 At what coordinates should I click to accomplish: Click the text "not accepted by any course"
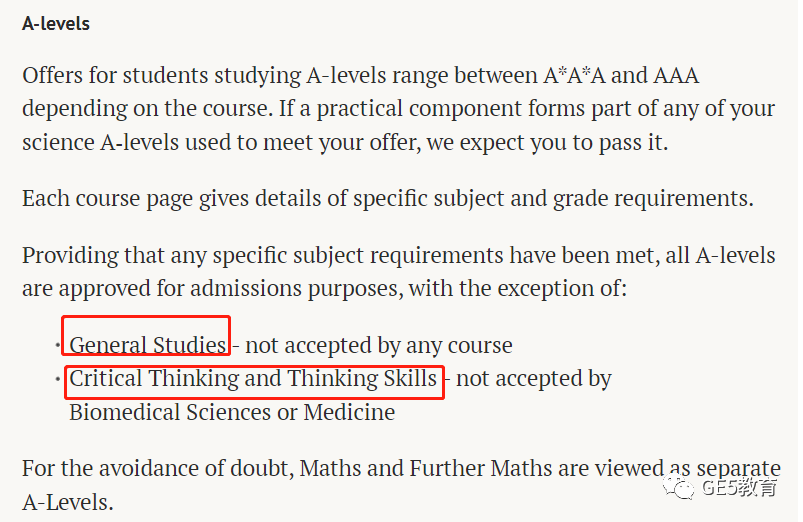[379, 345]
